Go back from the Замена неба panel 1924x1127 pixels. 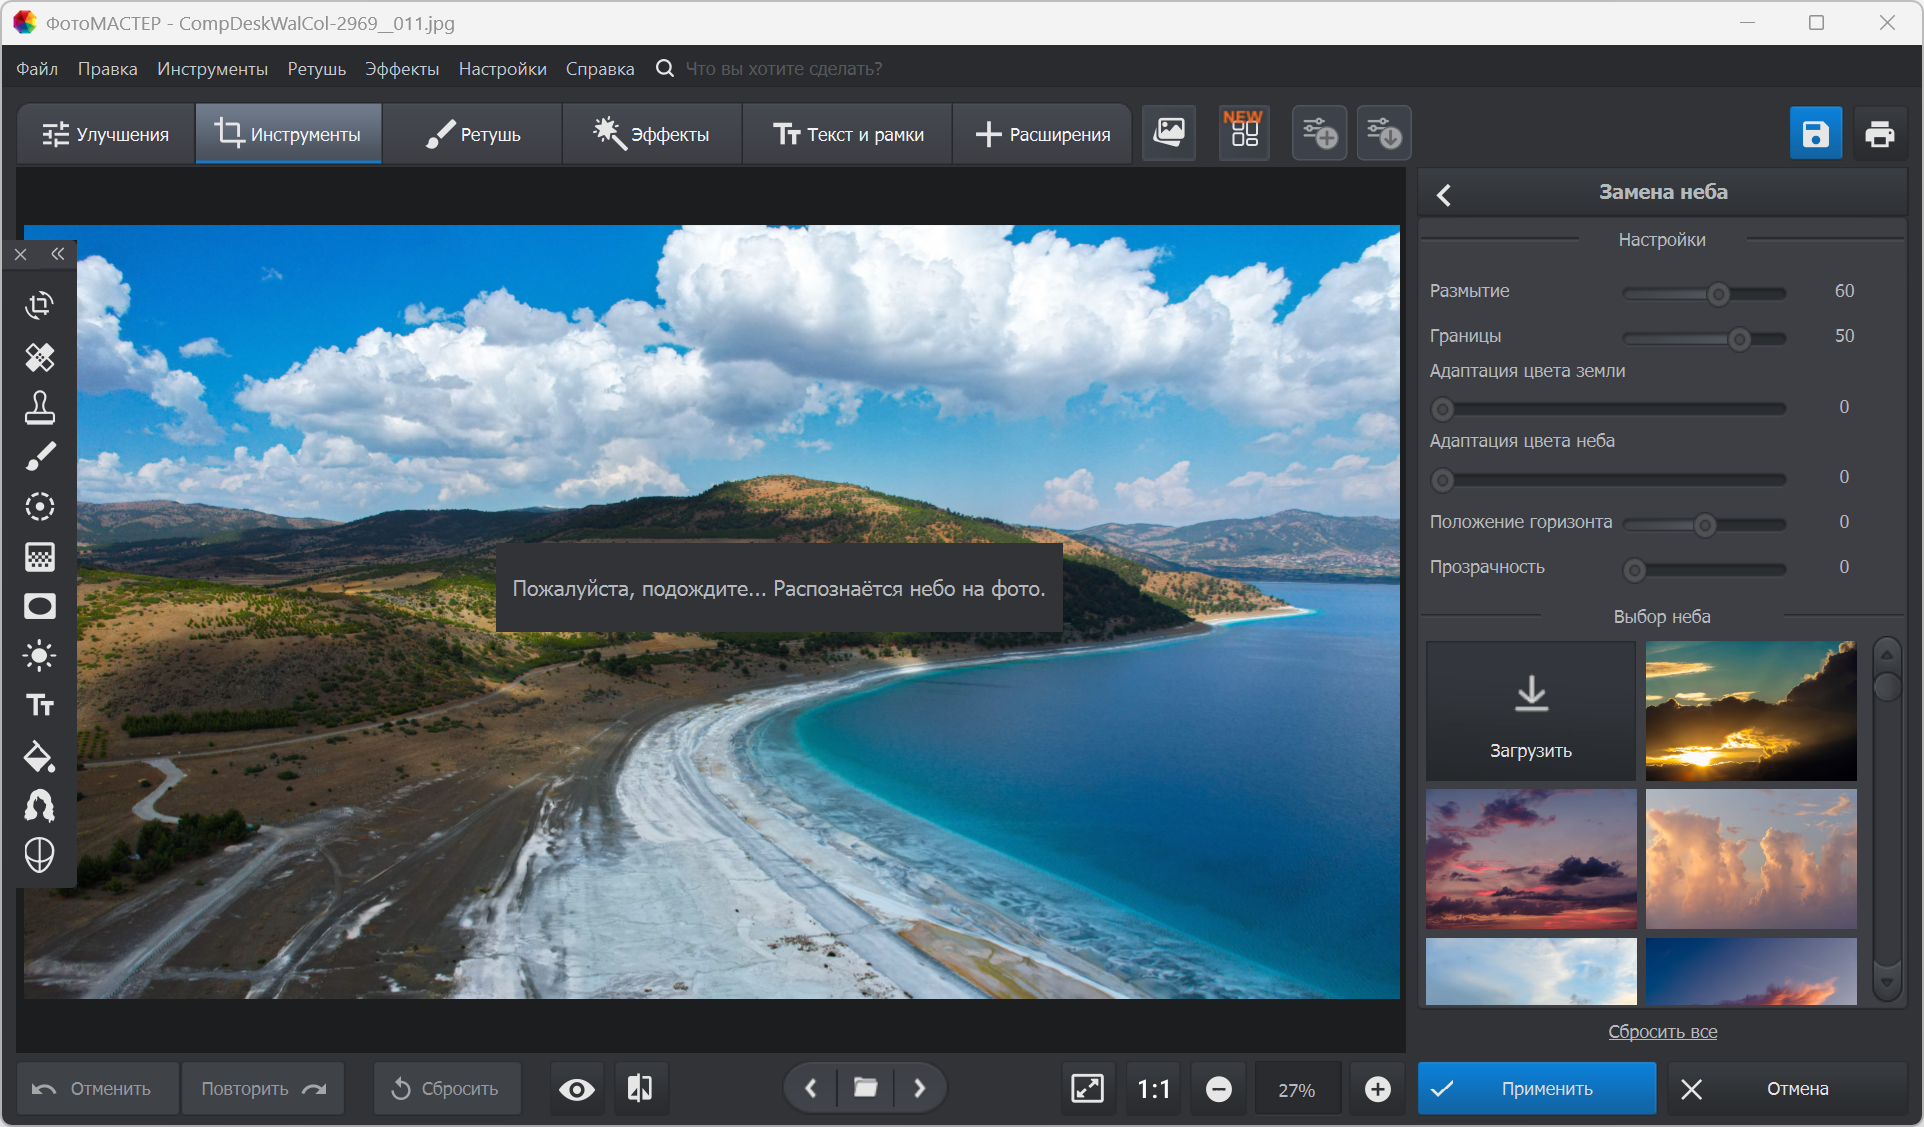(1444, 194)
